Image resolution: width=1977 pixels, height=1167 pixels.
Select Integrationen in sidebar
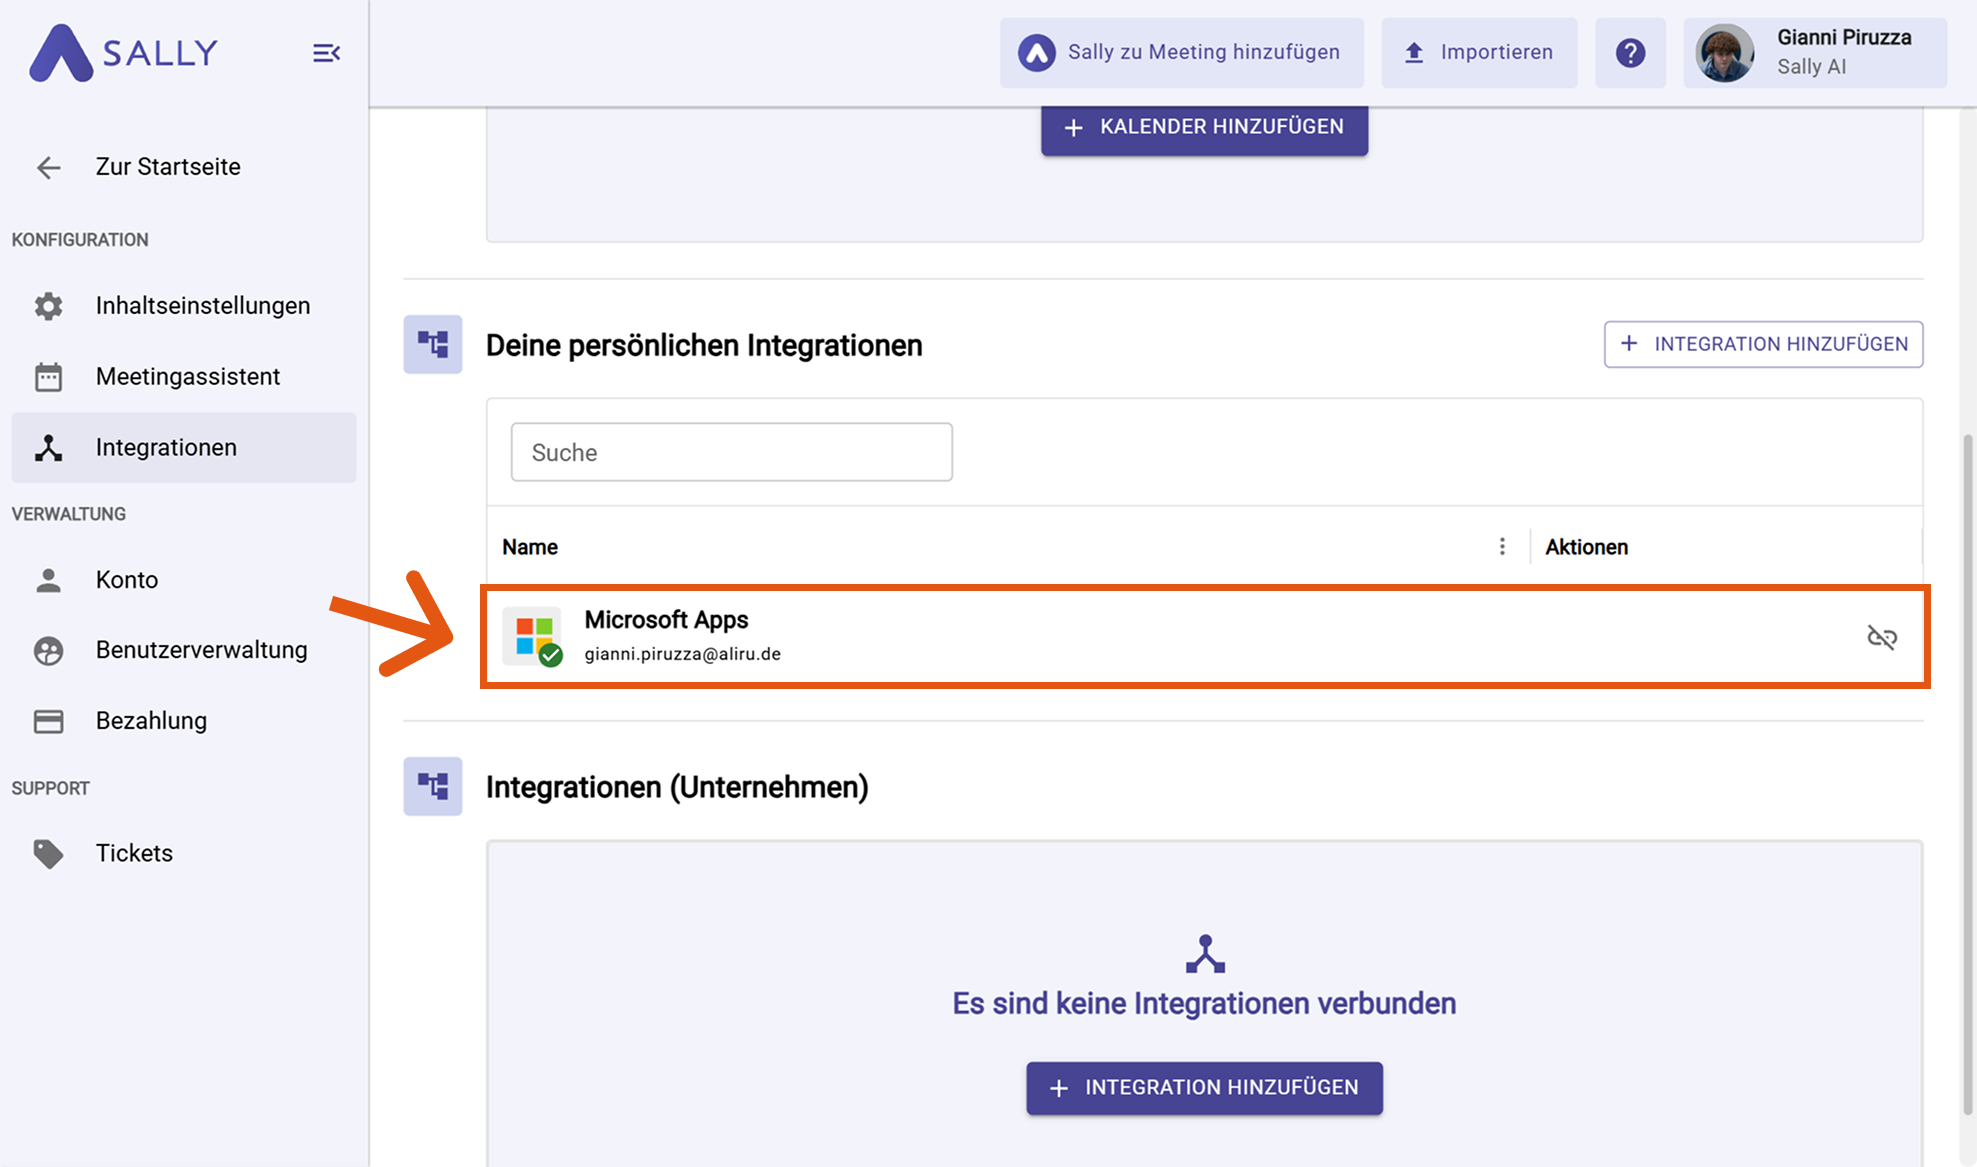pyautogui.click(x=166, y=448)
